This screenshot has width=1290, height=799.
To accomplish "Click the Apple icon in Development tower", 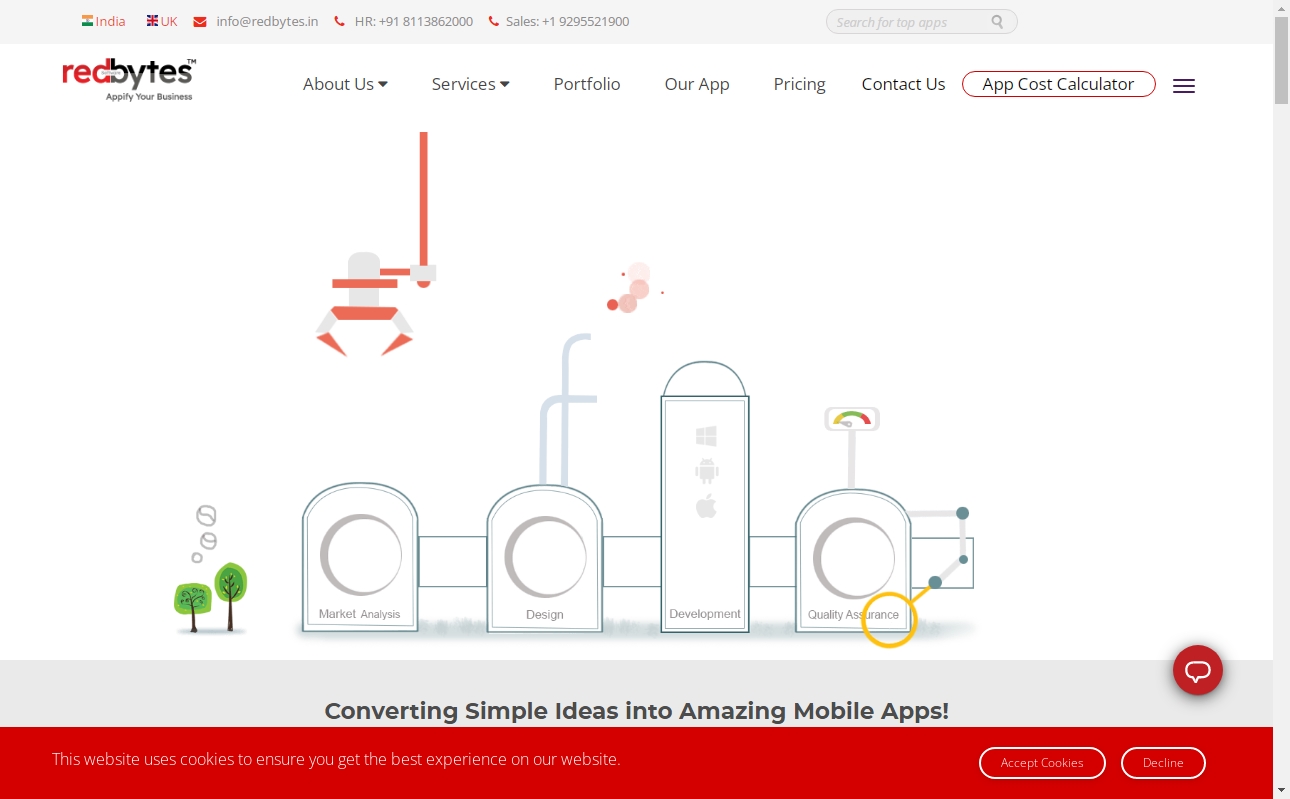I will point(706,505).
